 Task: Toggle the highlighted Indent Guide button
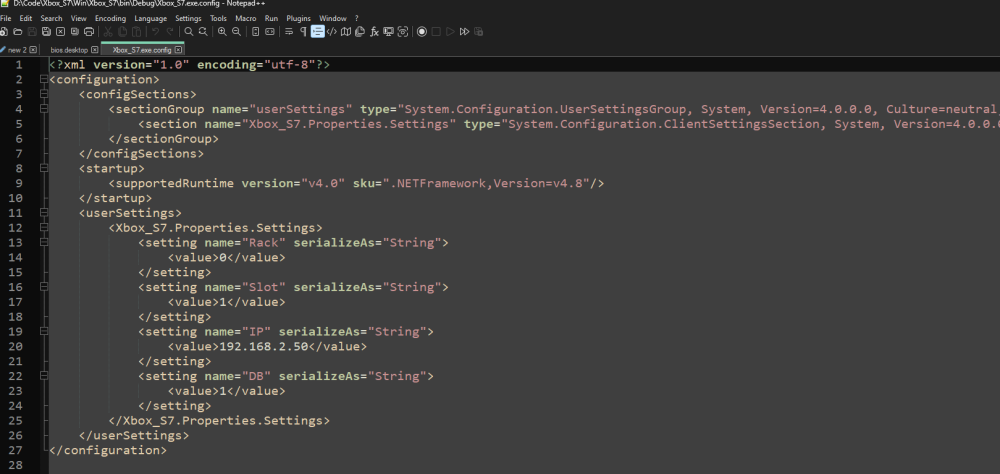317,32
